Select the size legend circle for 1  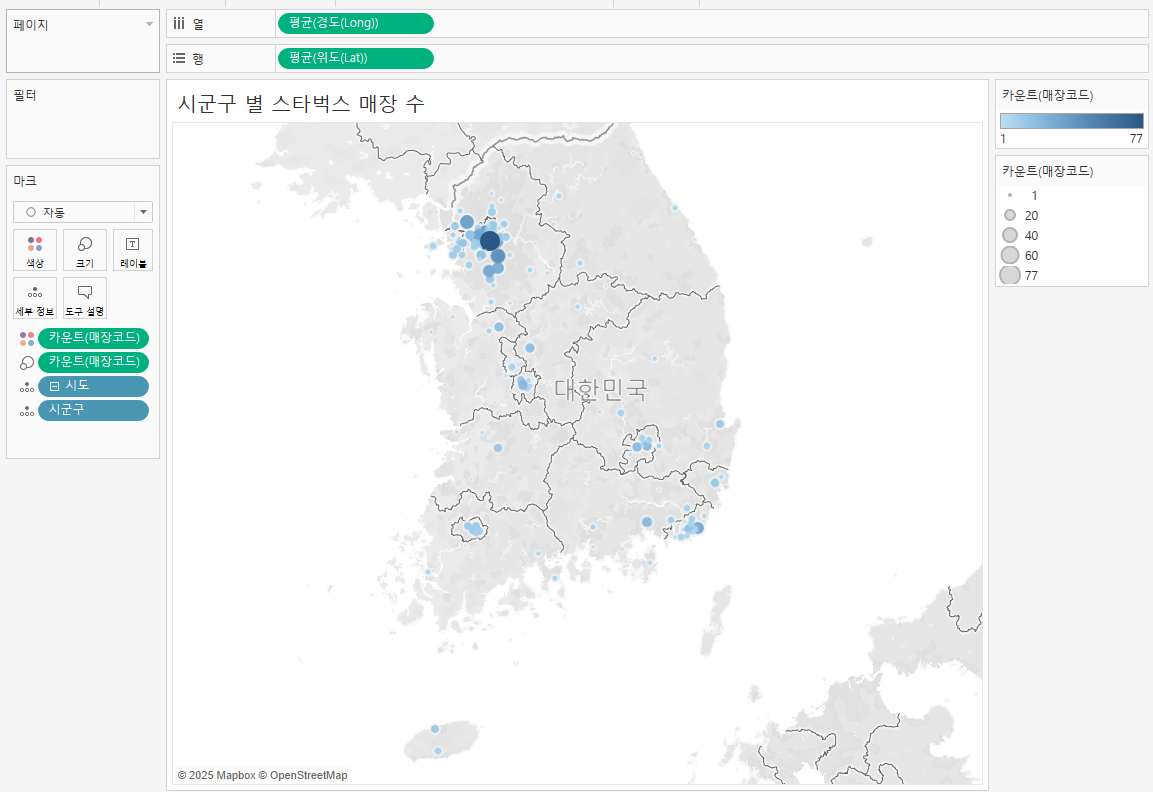tap(1010, 196)
